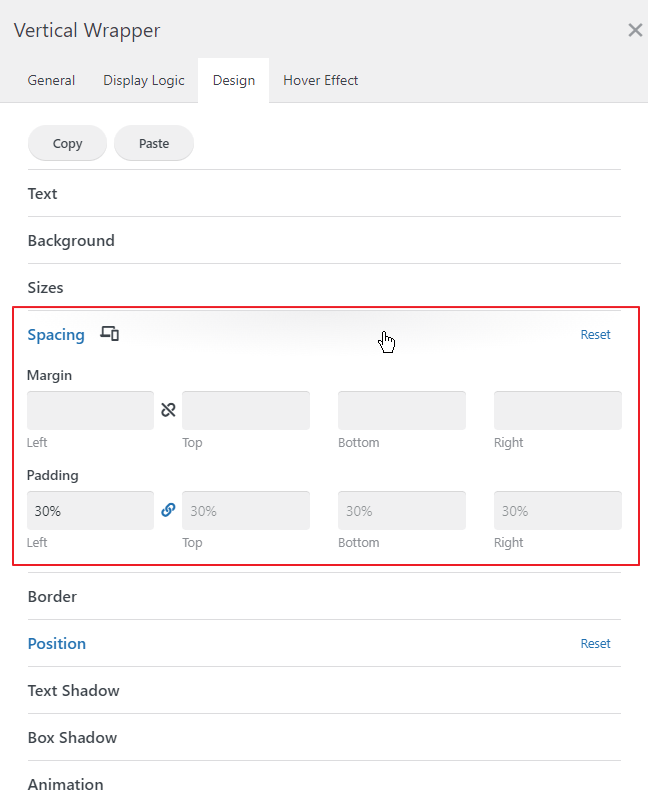This screenshot has height=803, width=648.
Task: Focus the Margin Top field
Action: tap(246, 410)
